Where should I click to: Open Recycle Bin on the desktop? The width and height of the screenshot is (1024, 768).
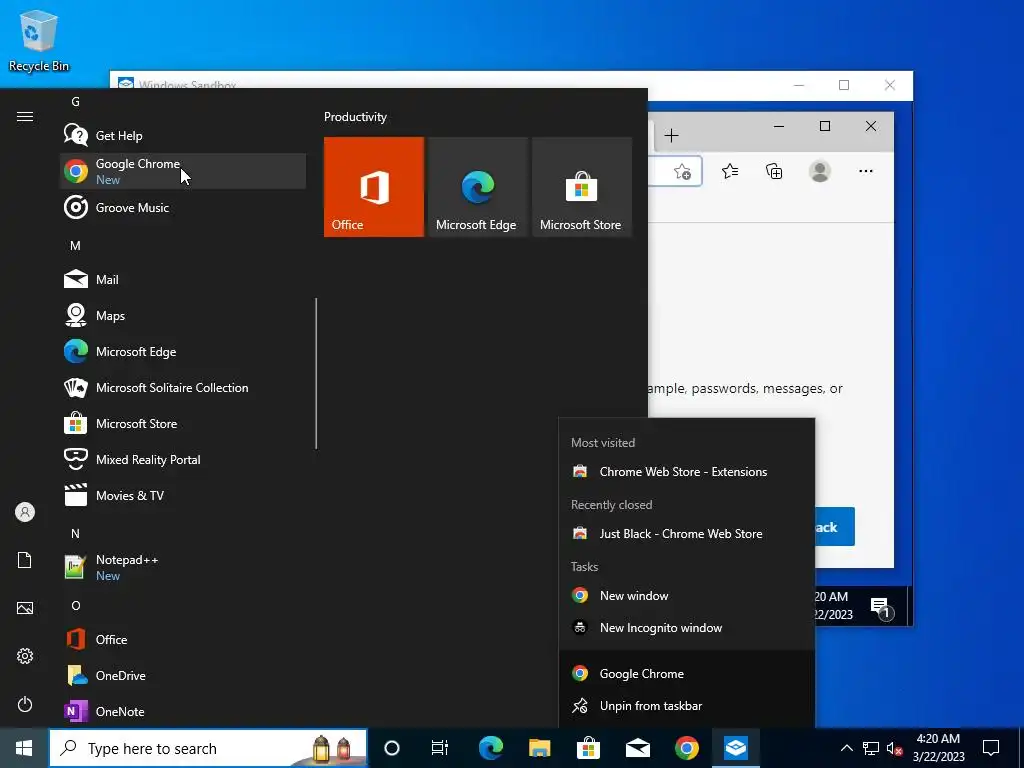point(39,40)
